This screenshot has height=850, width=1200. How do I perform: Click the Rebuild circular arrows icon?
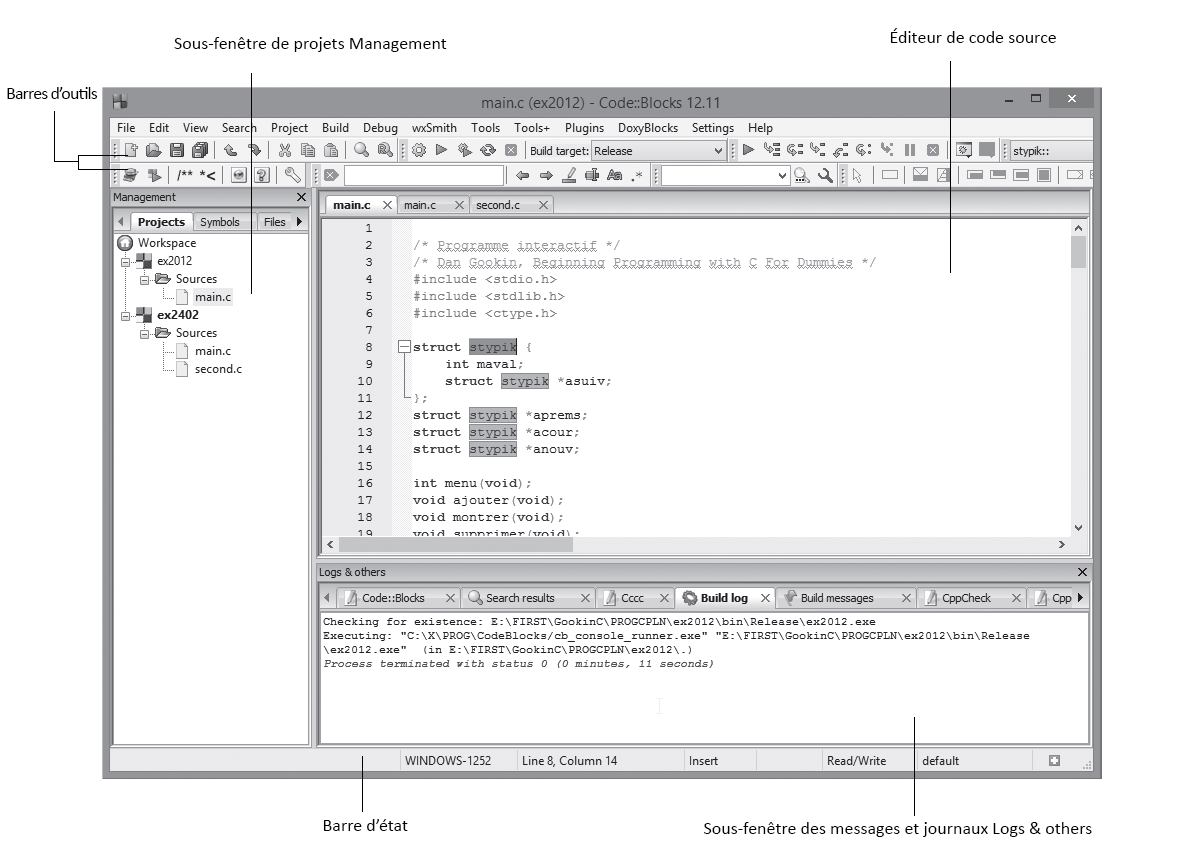tap(488, 151)
